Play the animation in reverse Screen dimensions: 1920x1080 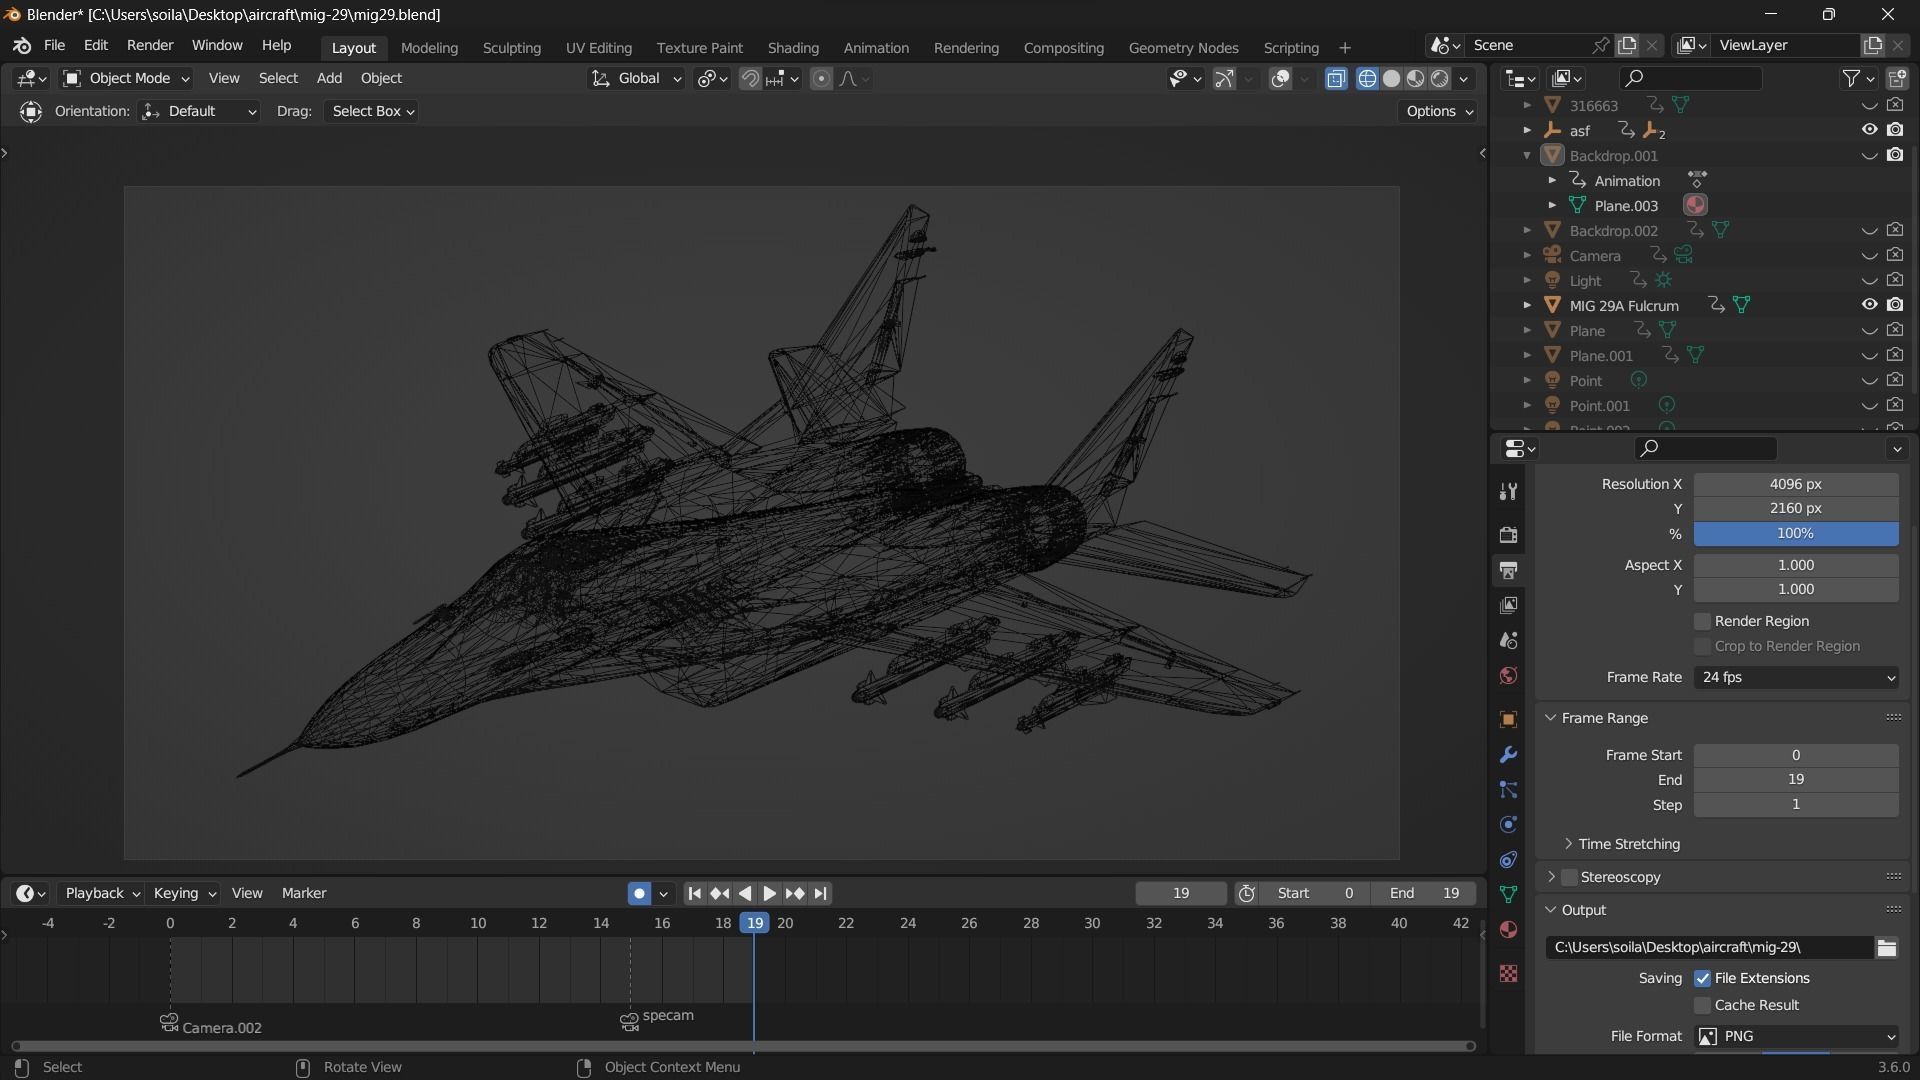pos(745,893)
